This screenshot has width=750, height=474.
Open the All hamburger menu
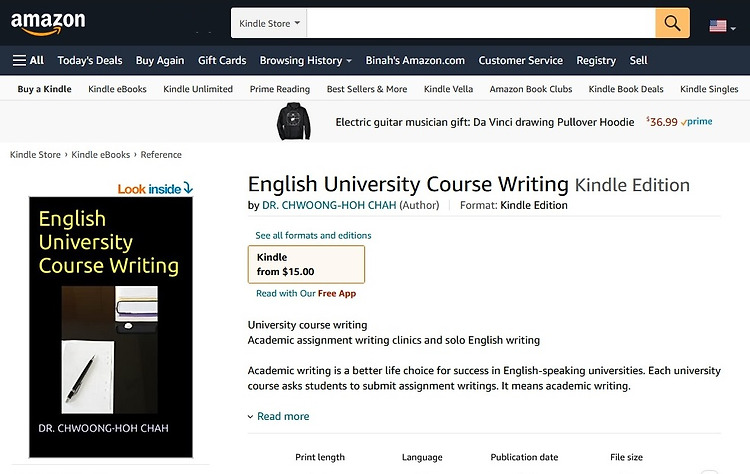(28, 60)
